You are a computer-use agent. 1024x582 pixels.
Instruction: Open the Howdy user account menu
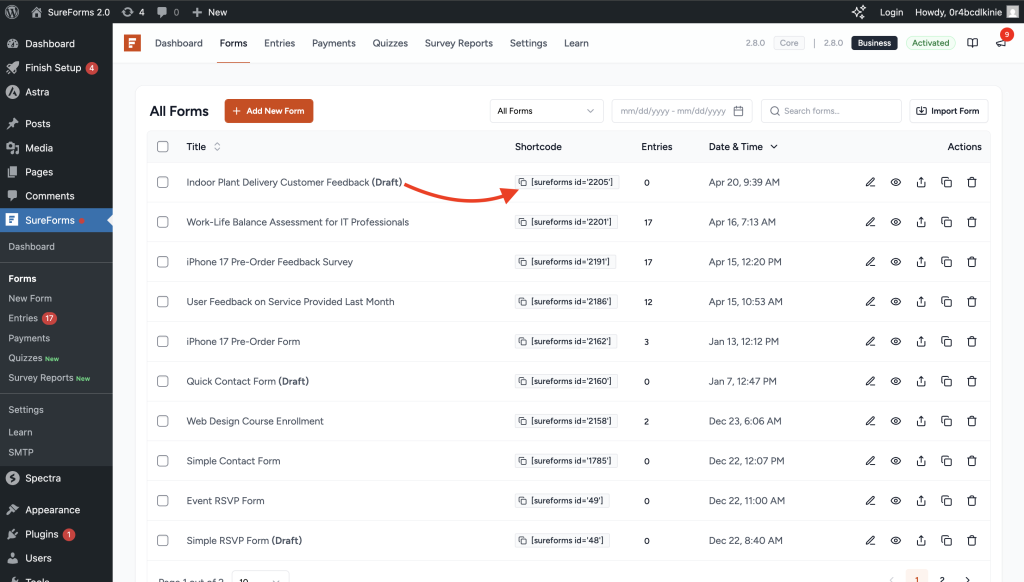966,12
